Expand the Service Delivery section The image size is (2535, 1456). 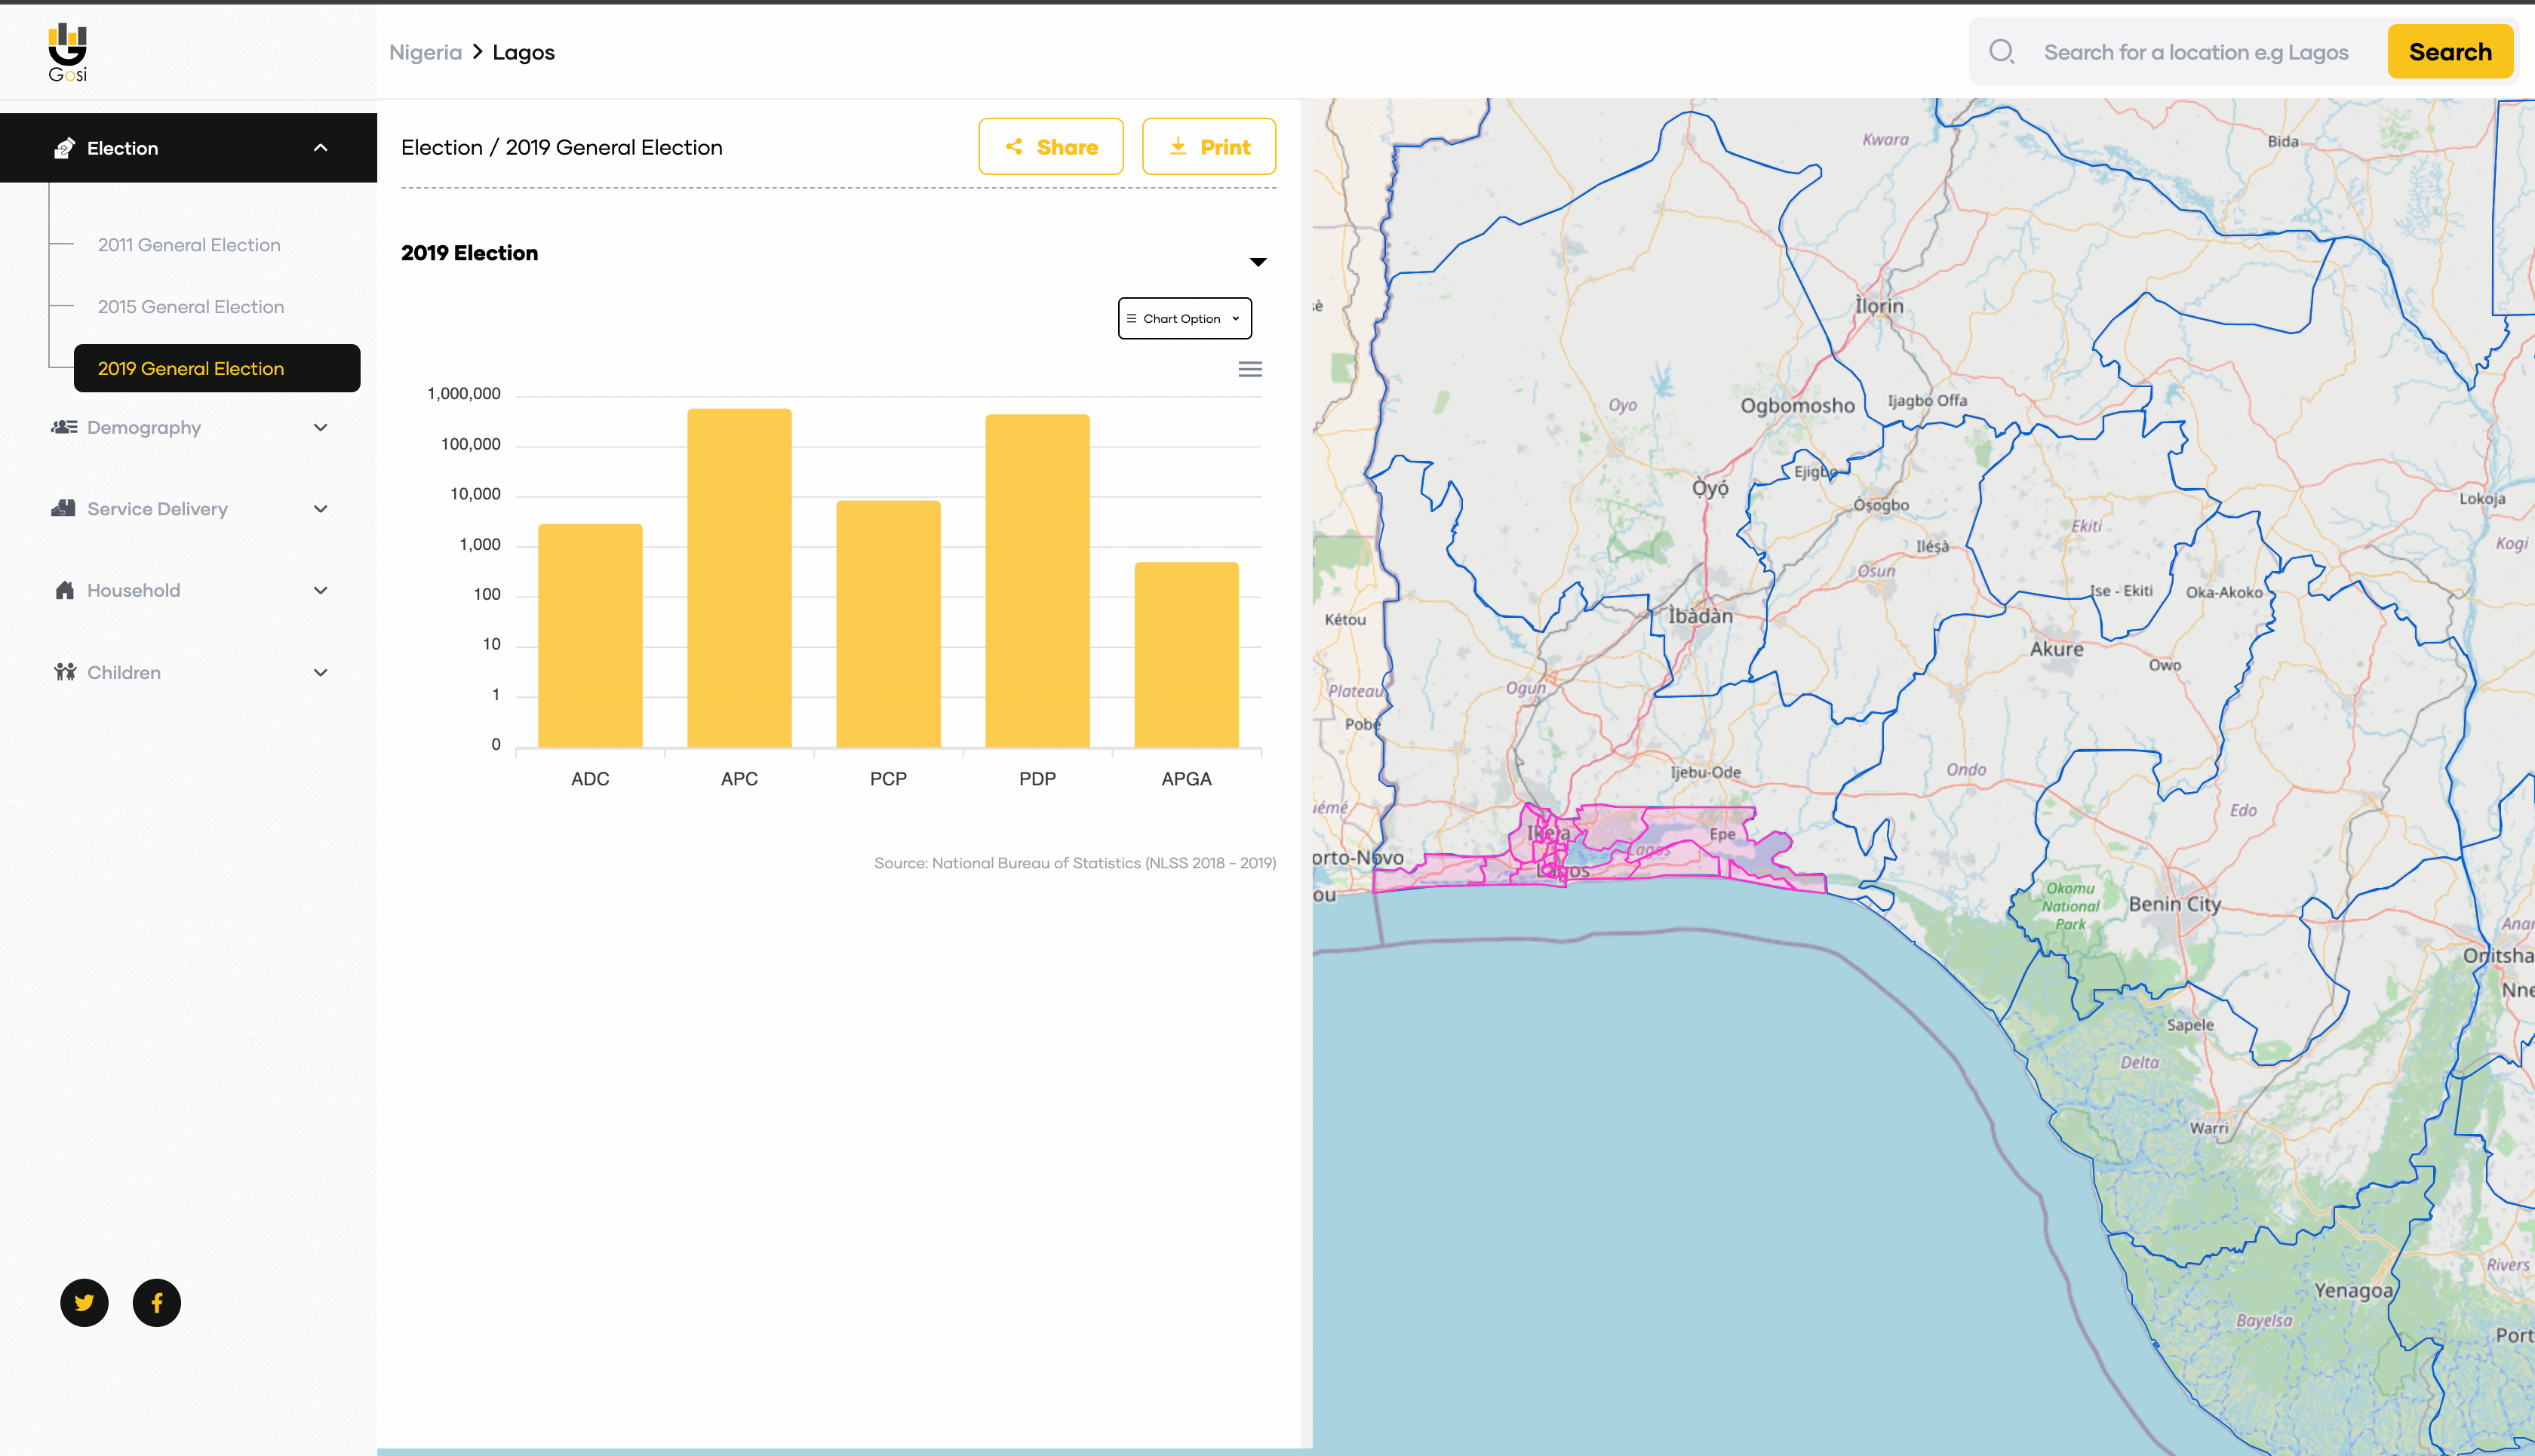pyautogui.click(x=320, y=509)
